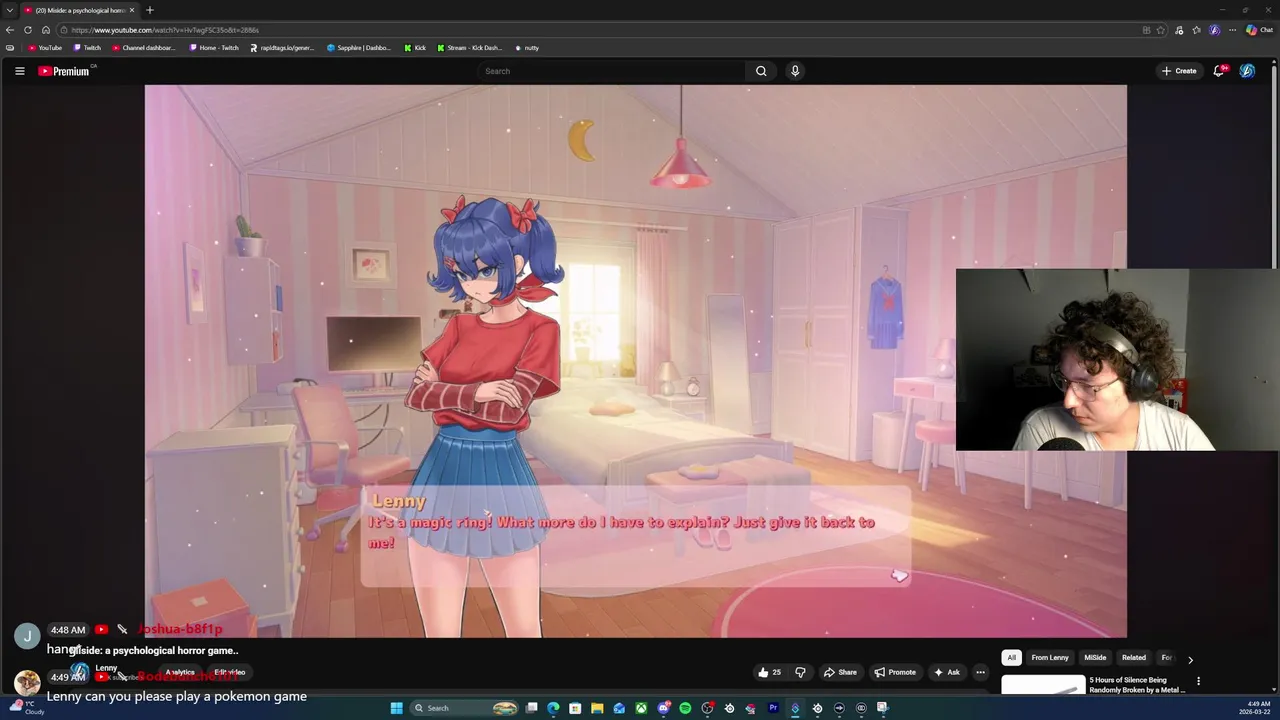The image size is (1280, 720).
Task: Open the Kick bookmark
Action: point(415,48)
